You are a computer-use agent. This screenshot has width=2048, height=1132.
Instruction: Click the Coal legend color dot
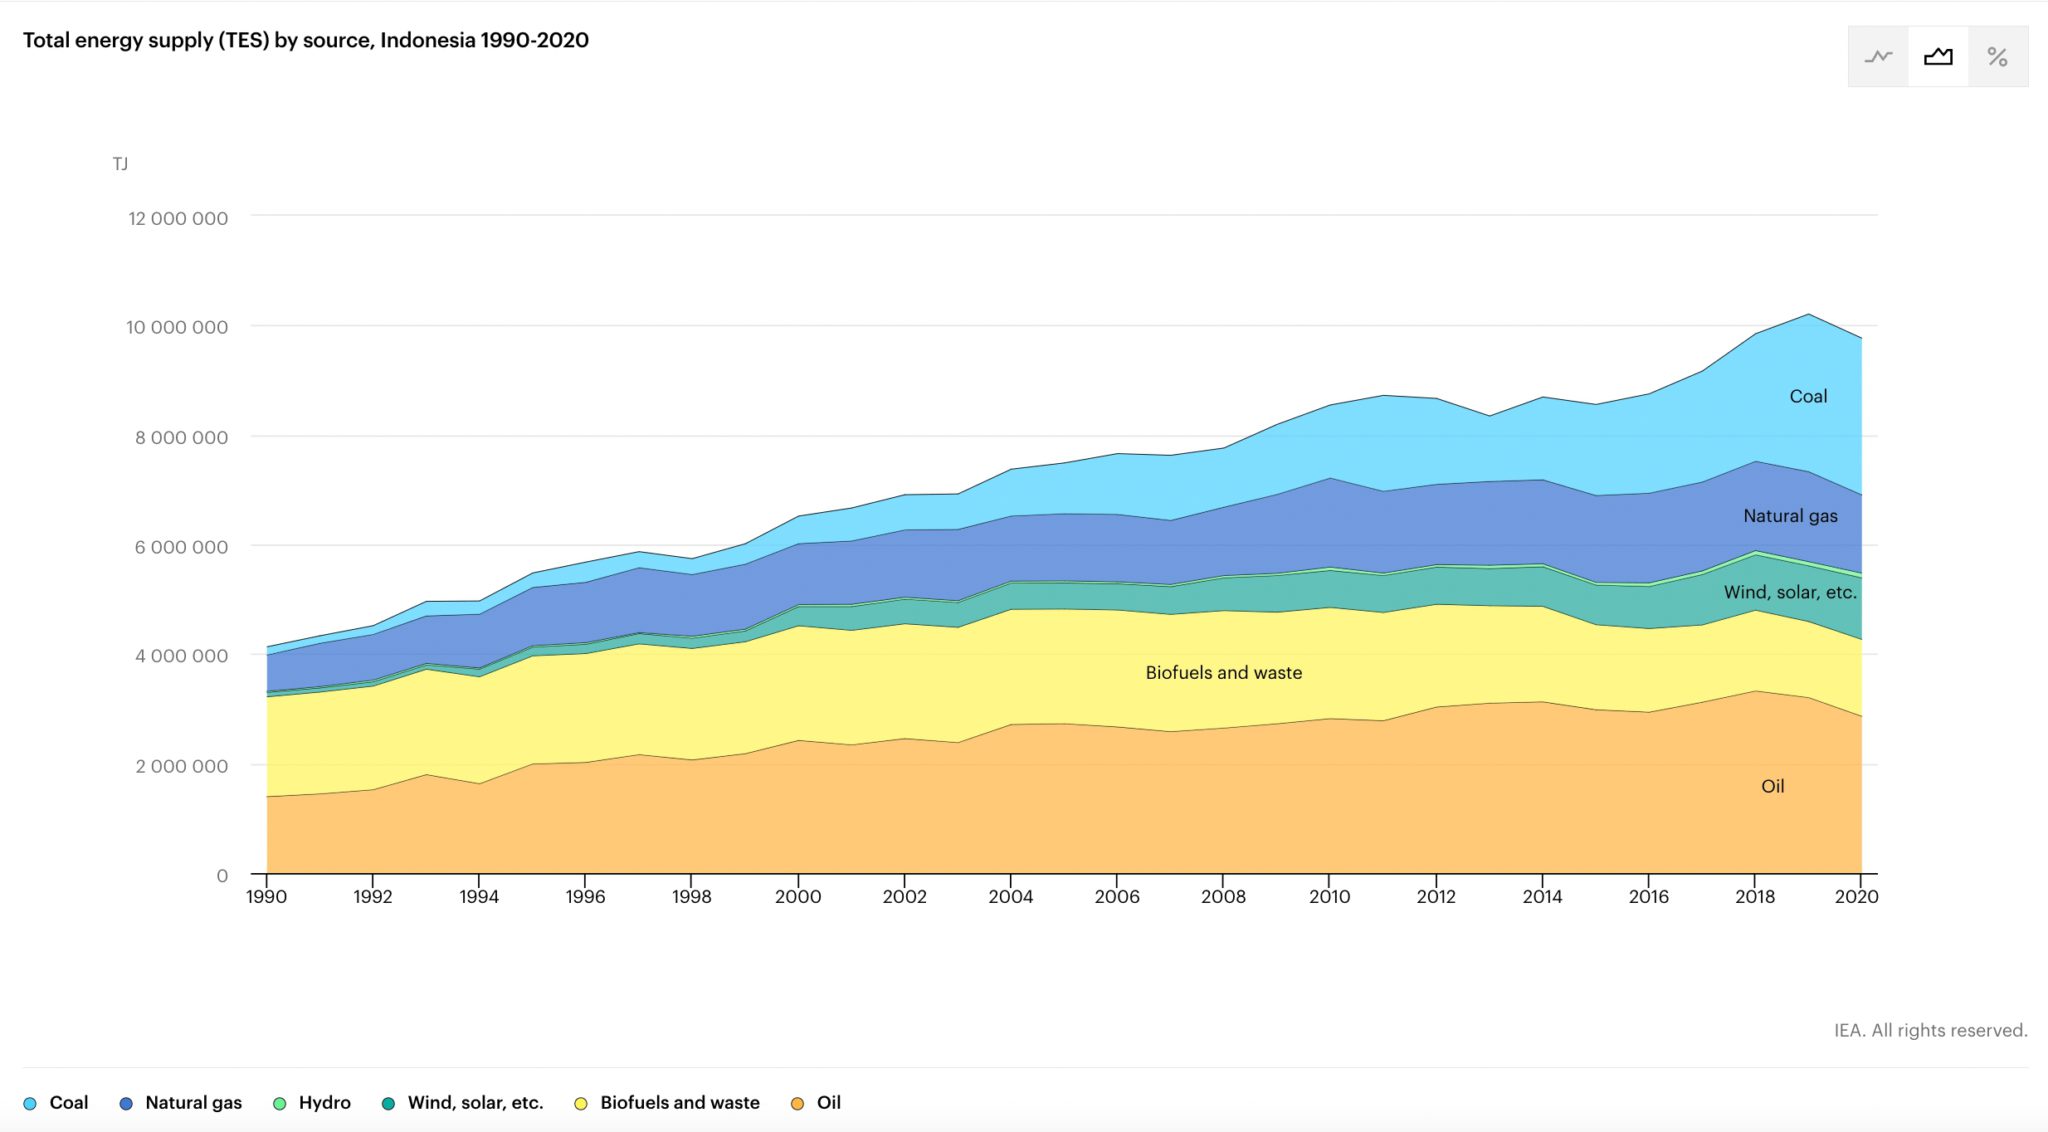click(x=30, y=1103)
